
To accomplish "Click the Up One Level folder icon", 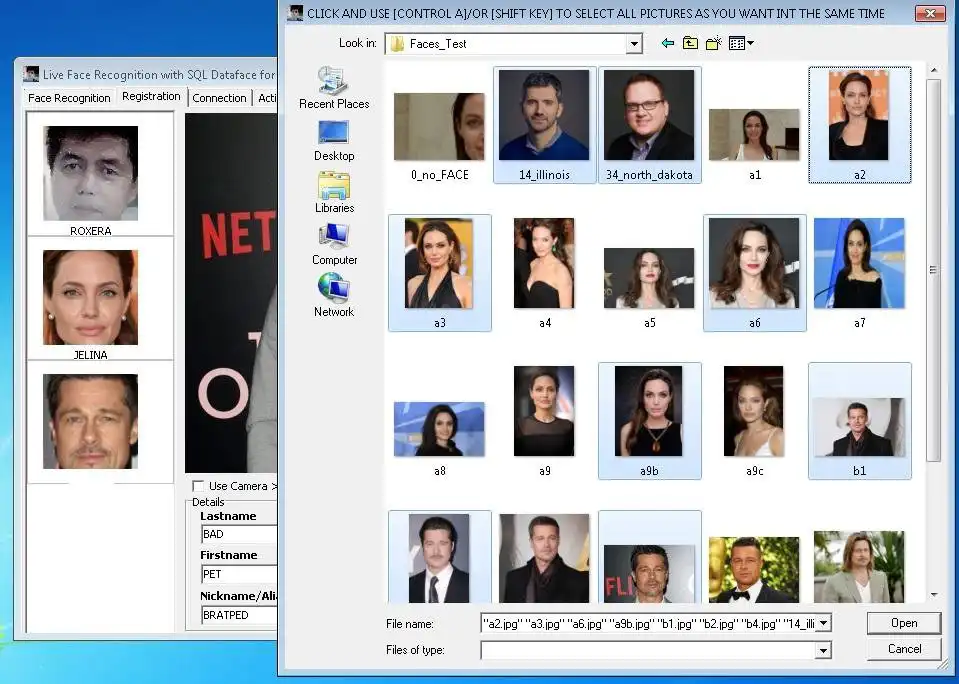I will pos(691,43).
